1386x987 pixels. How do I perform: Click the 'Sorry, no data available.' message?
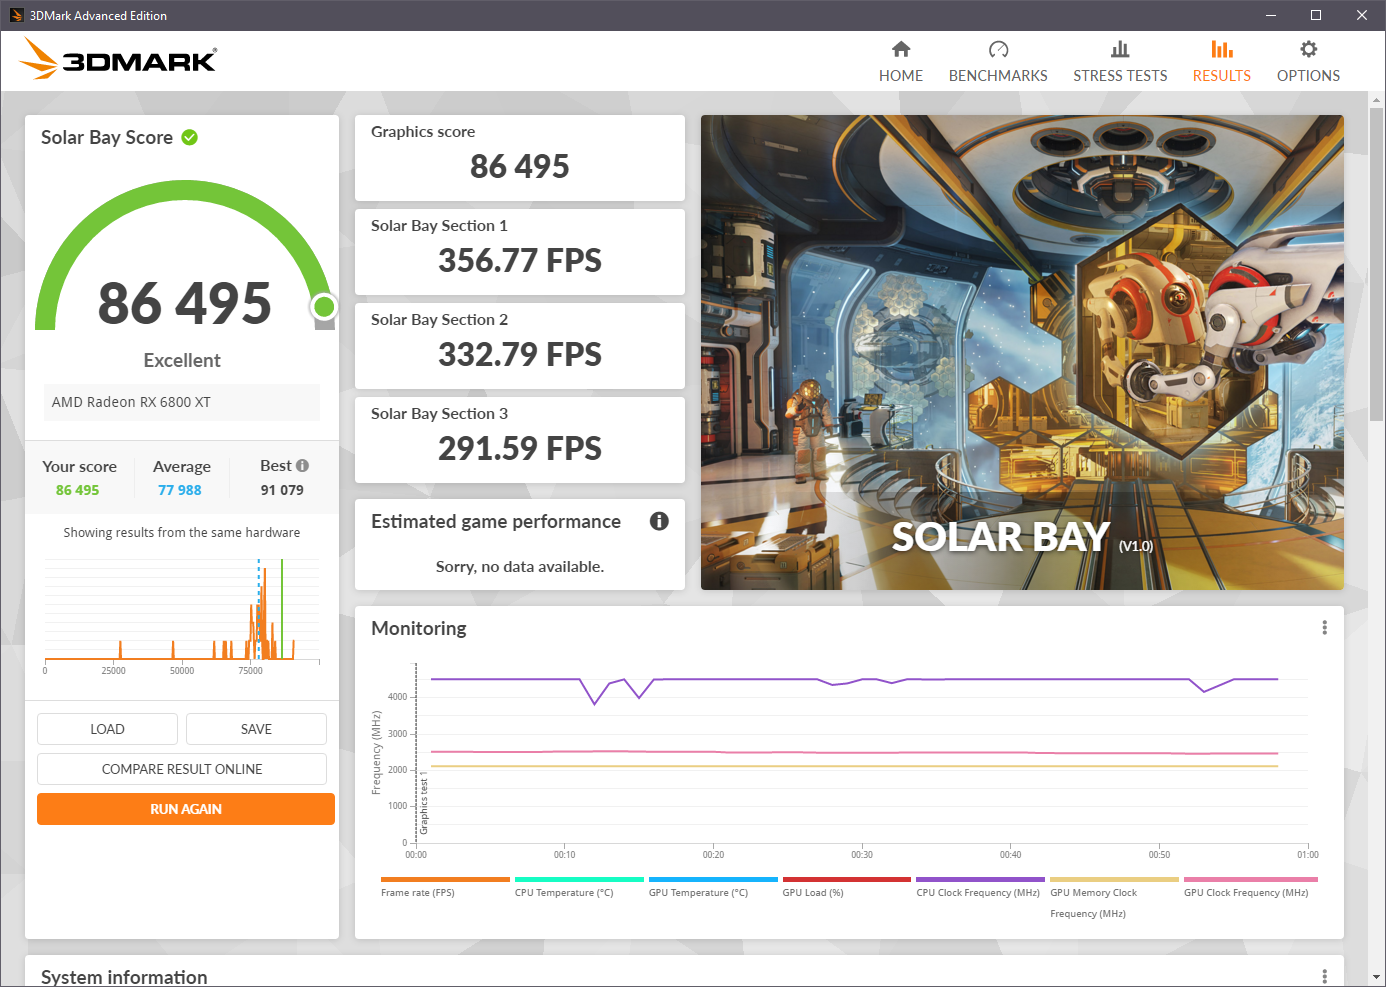[x=520, y=566]
